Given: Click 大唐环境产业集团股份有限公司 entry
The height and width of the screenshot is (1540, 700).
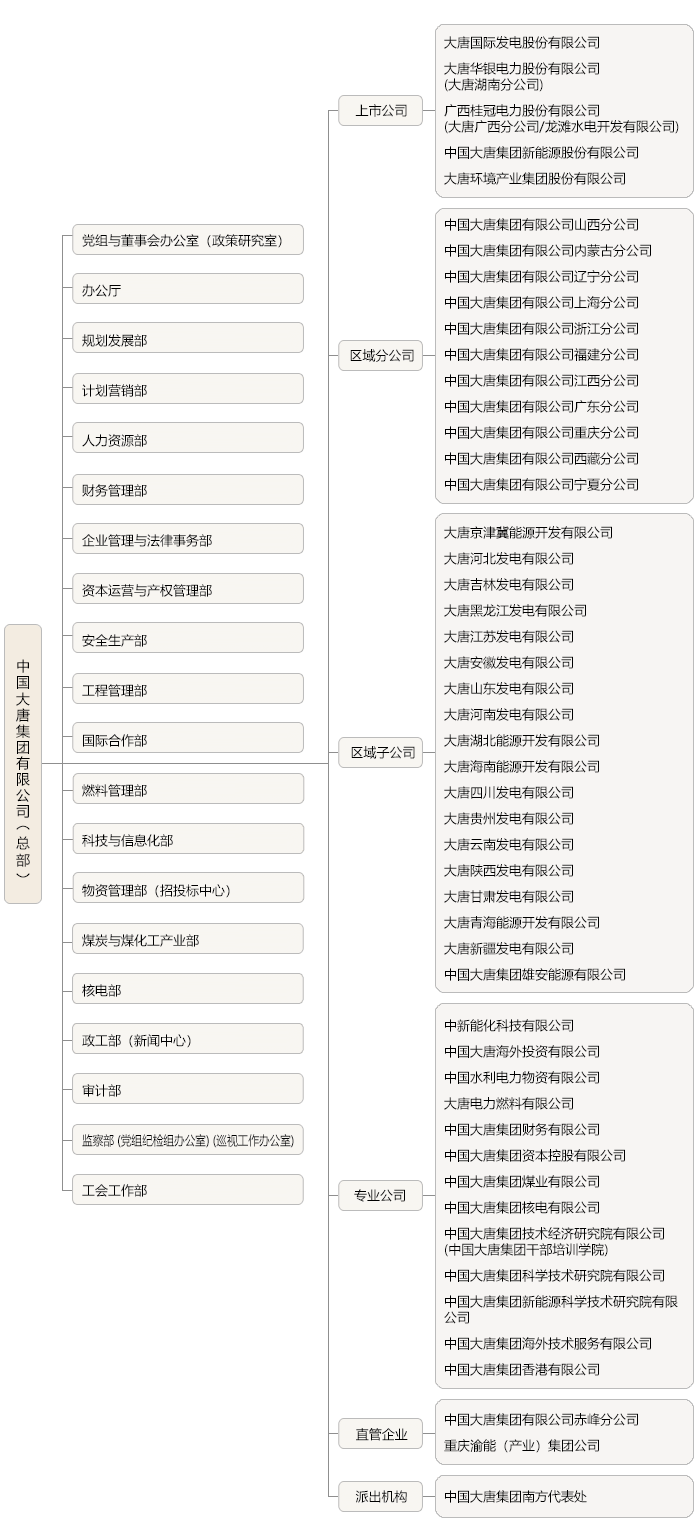Looking at the screenshot, I should [535, 179].
